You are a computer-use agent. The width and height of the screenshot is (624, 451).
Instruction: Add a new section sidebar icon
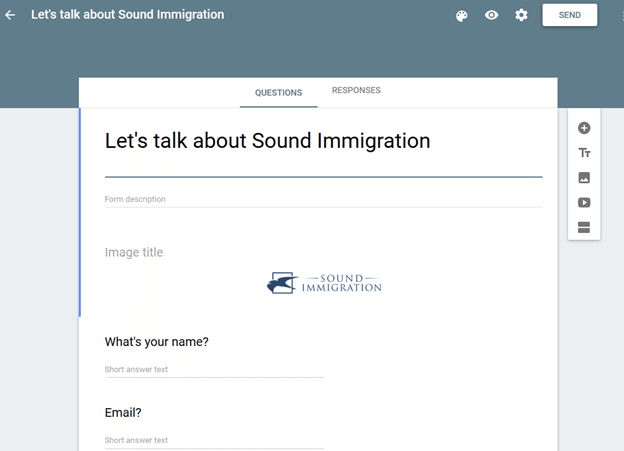(584, 227)
